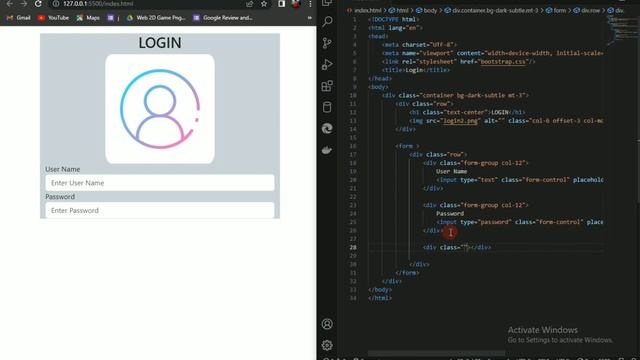This screenshot has height=360, width=640.
Task: Open Chrome's three-dot menu
Action: 310,4
